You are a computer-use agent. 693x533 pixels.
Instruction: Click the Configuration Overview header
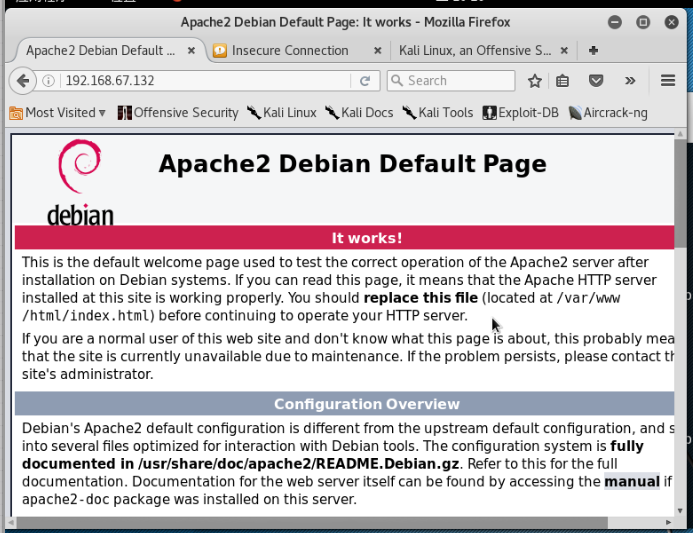(367, 404)
